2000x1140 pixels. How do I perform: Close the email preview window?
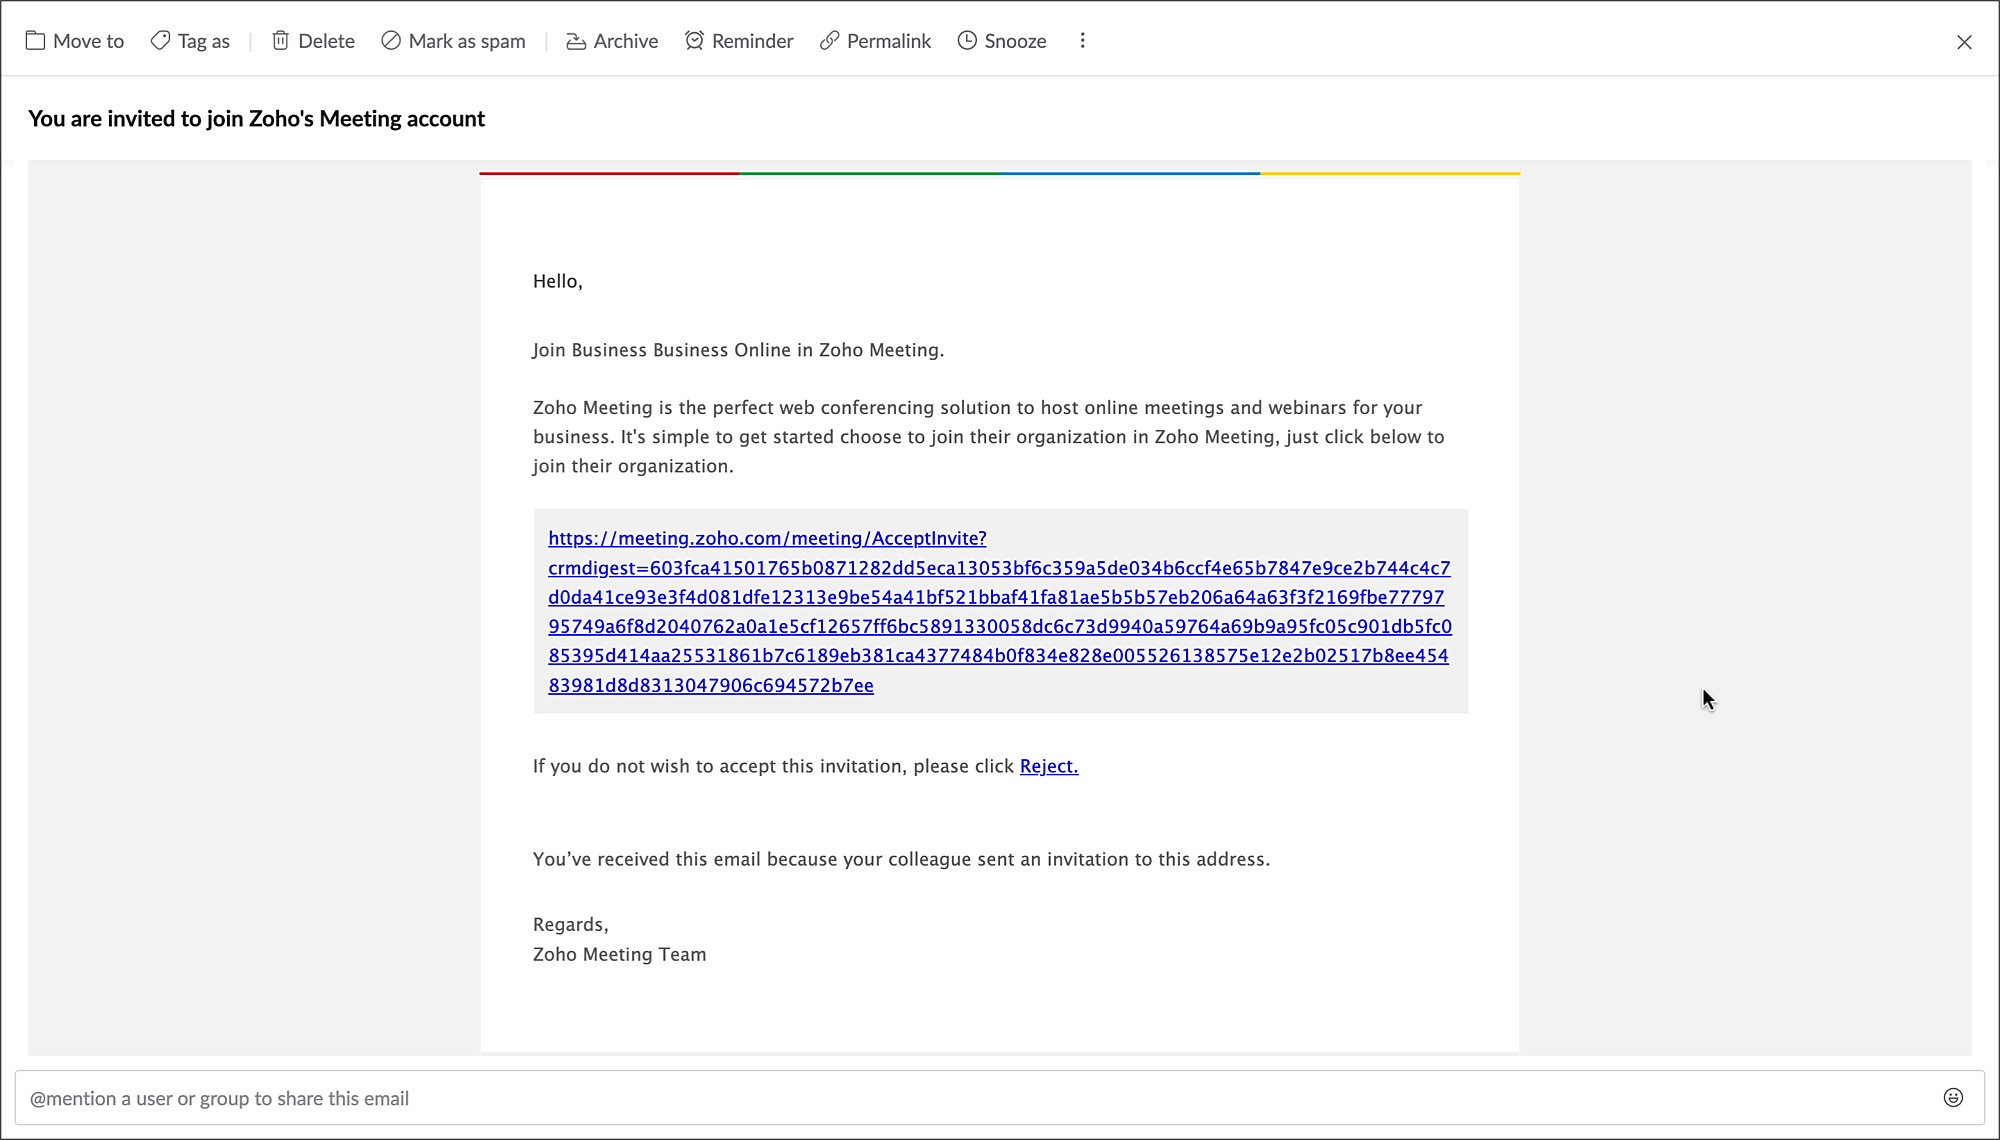(x=1964, y=42)
